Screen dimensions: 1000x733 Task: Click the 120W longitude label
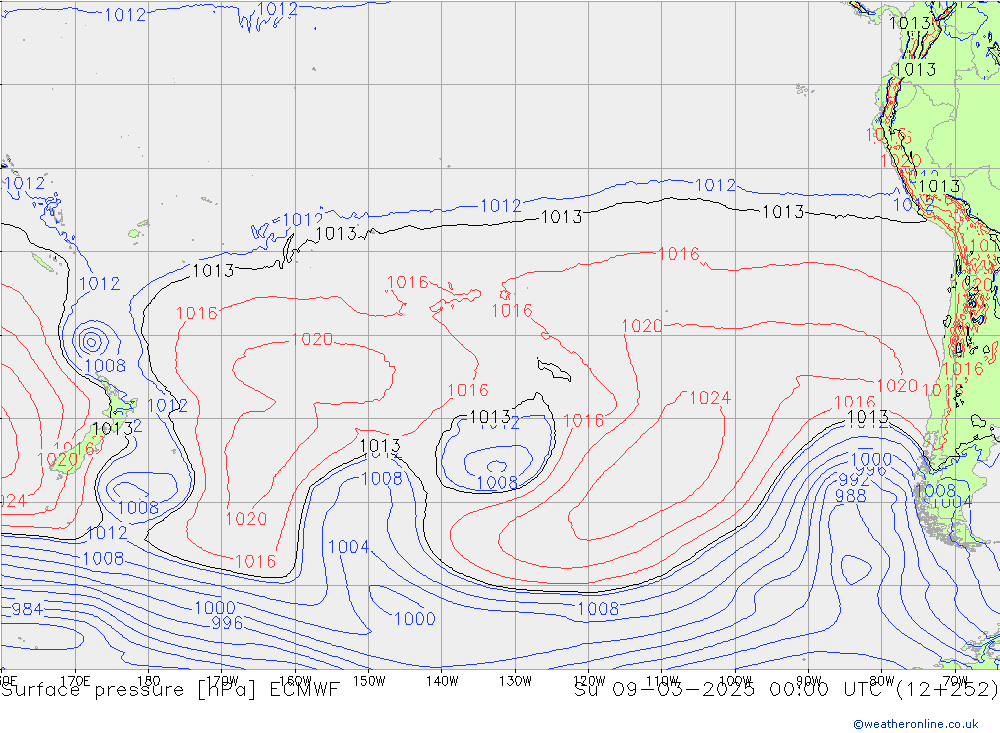[589, 681]
